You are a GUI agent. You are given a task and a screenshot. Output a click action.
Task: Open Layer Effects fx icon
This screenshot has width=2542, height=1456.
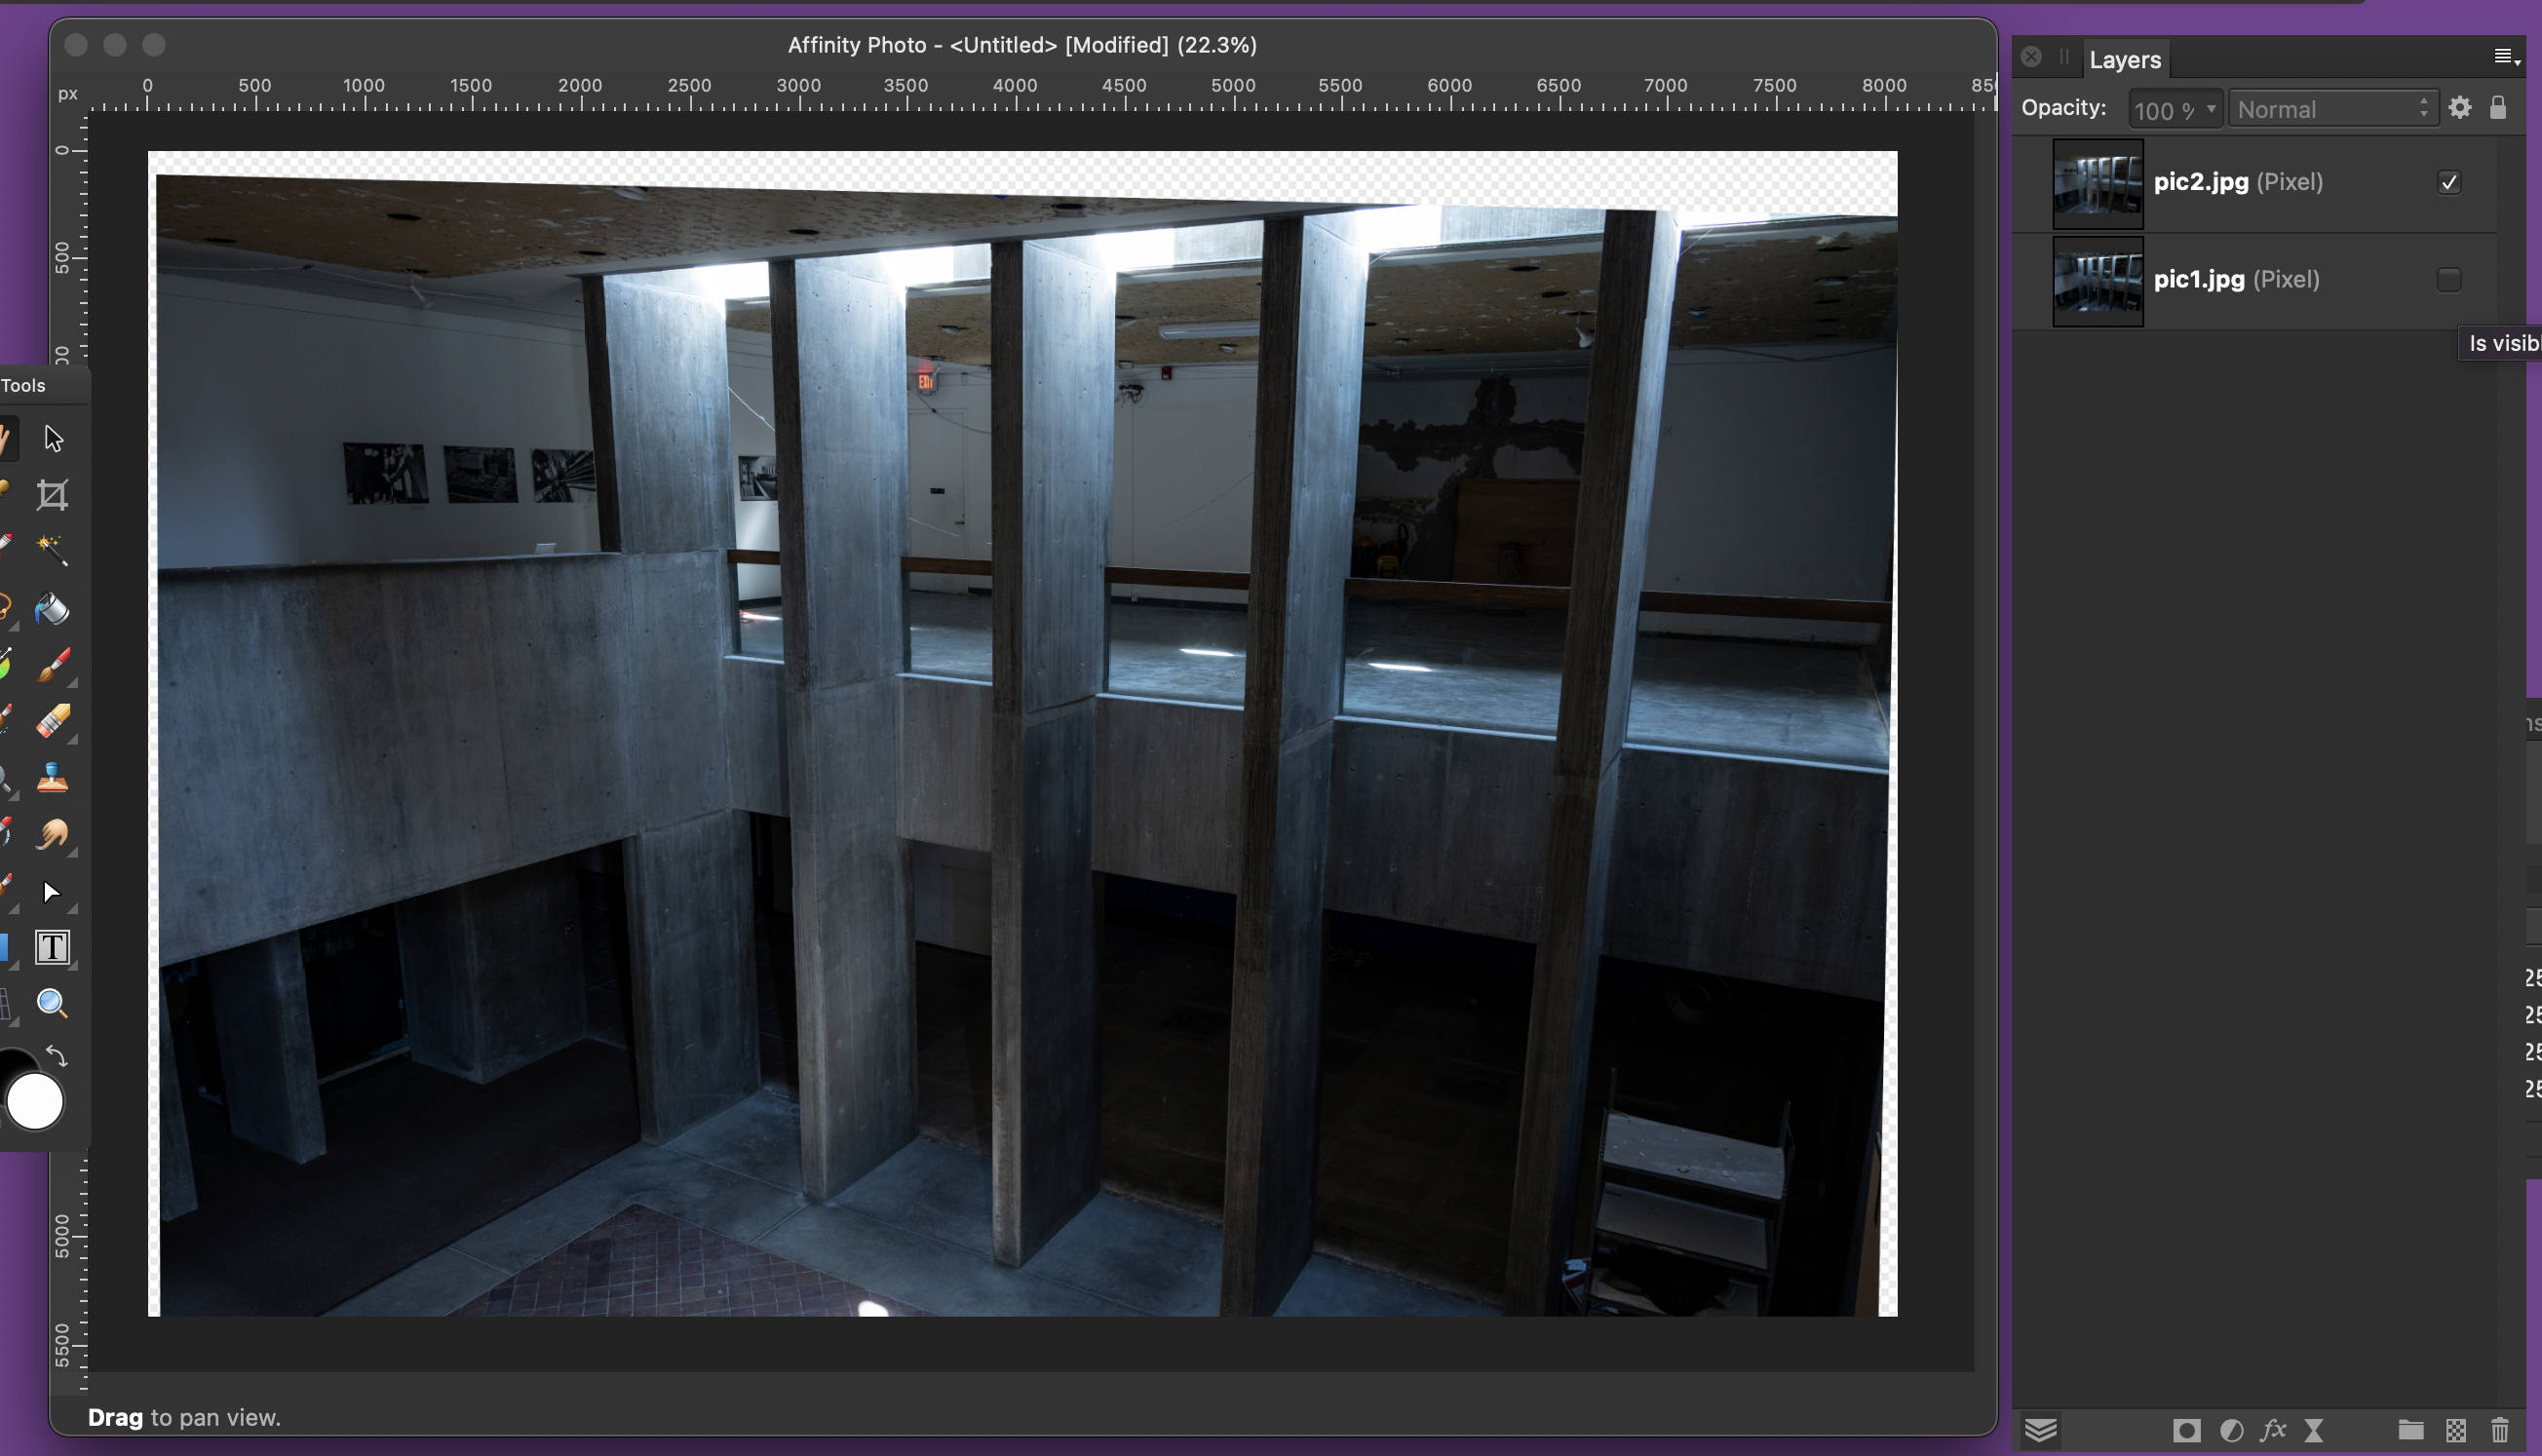[x=2273, y=1430]
